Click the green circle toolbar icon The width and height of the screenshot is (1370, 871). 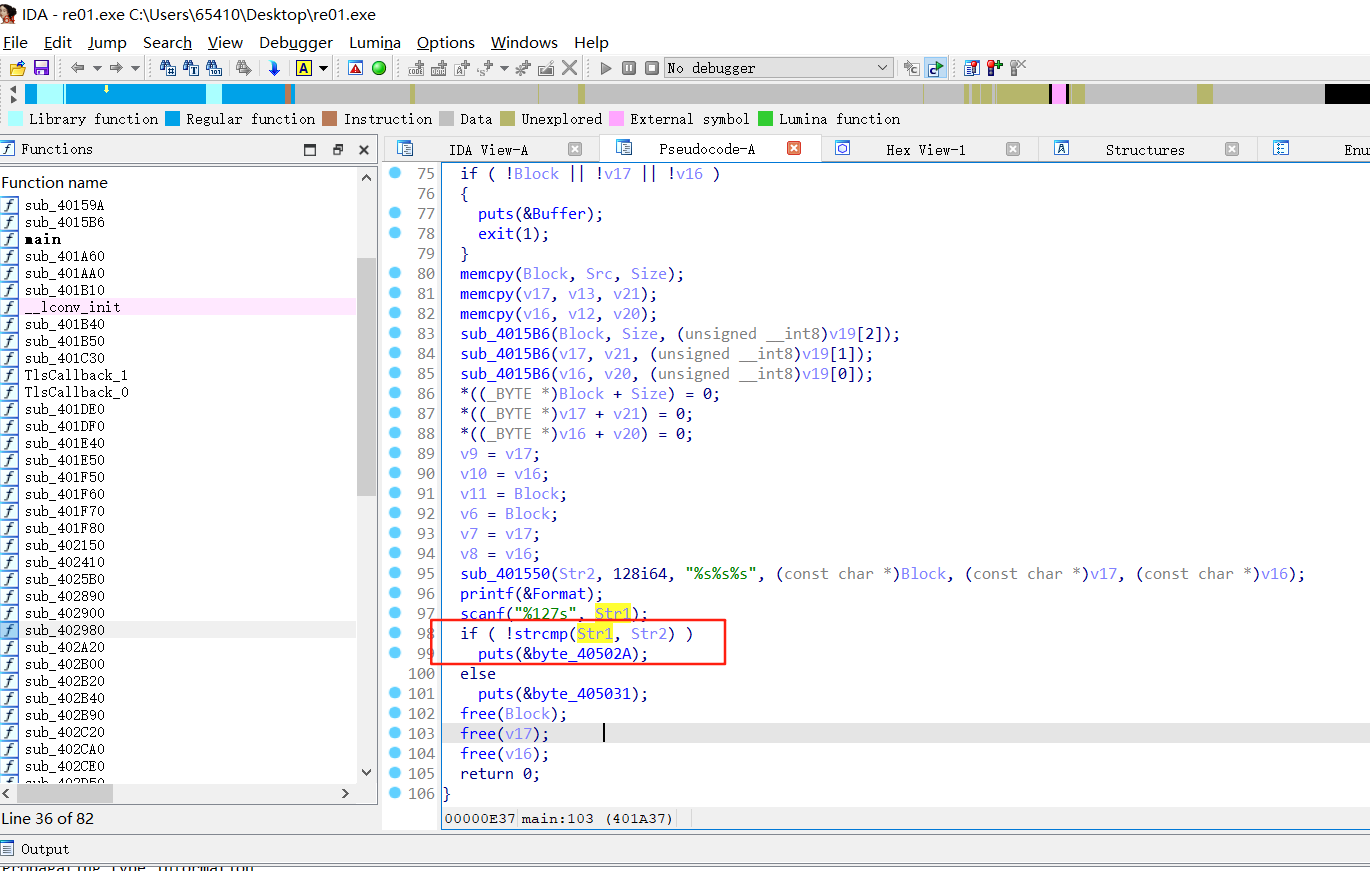pos(379,68)
